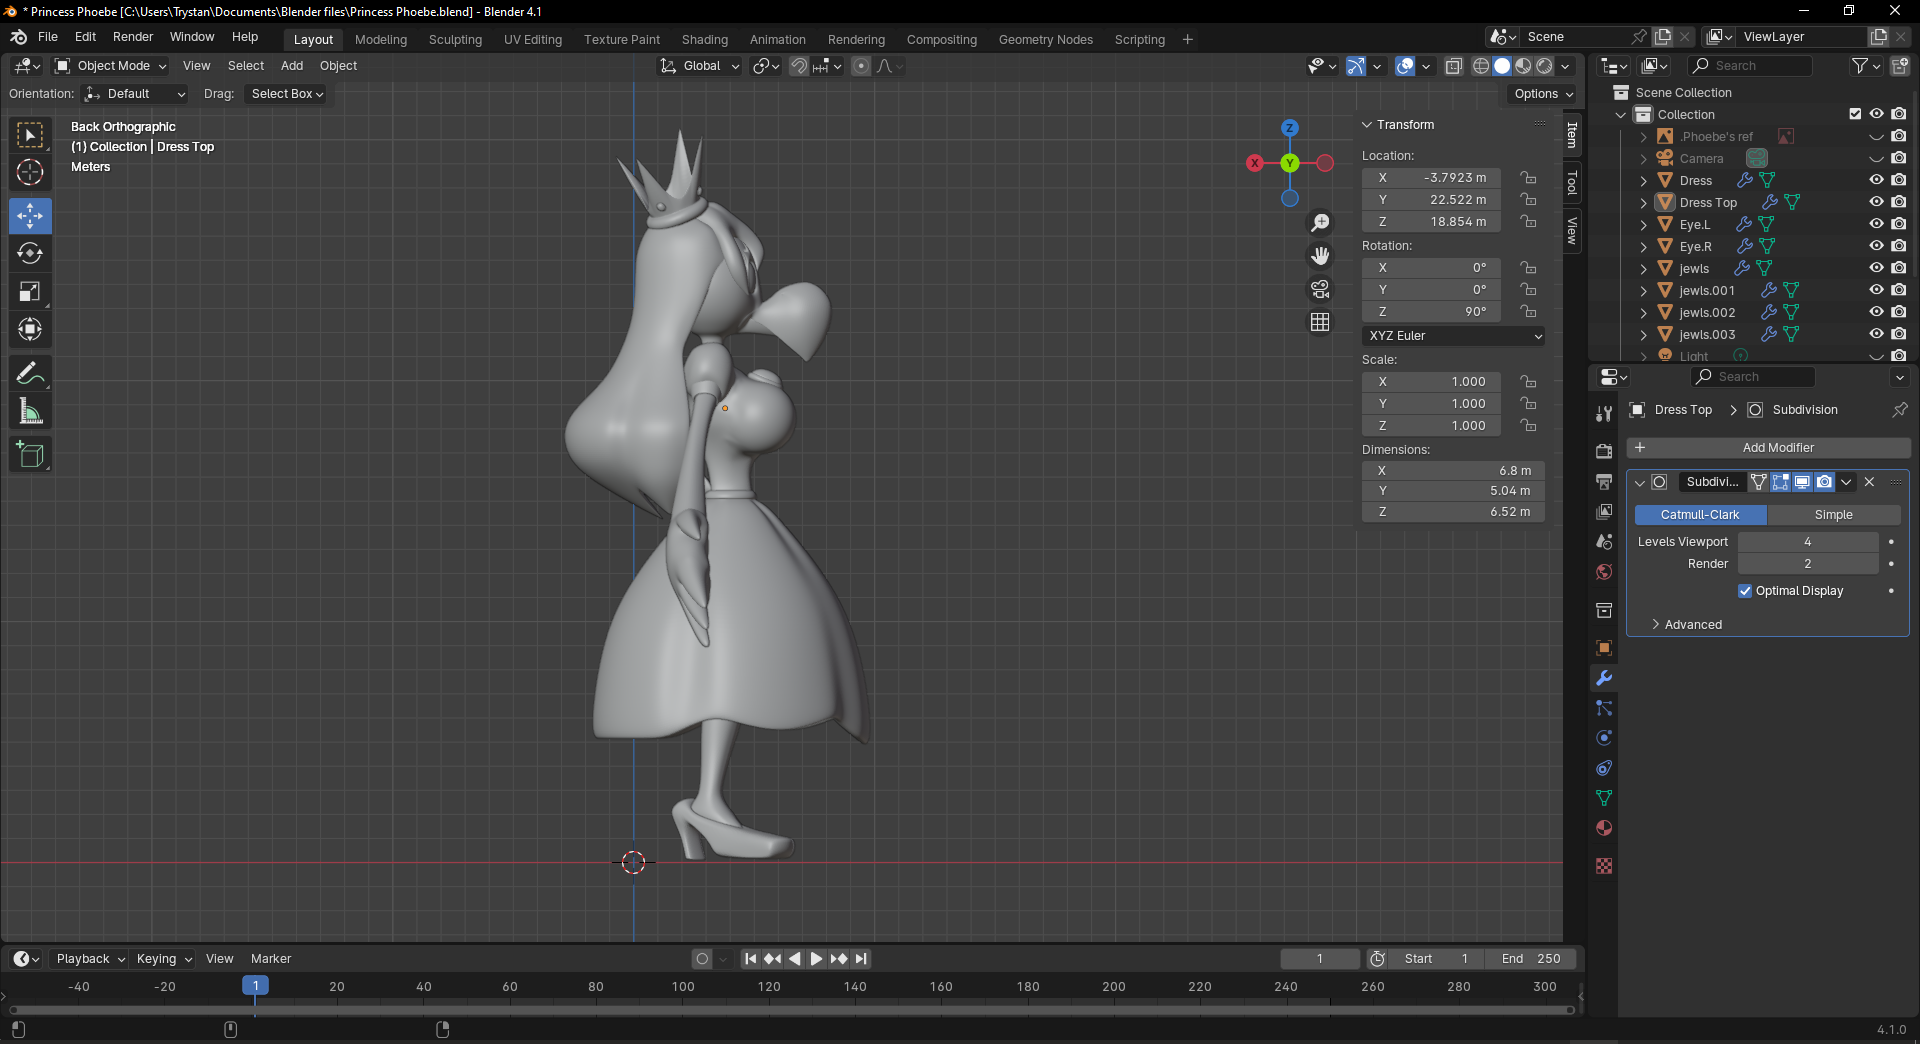Select the Rotate tool
The image size is (1920, 1044).
click(30, 254)
